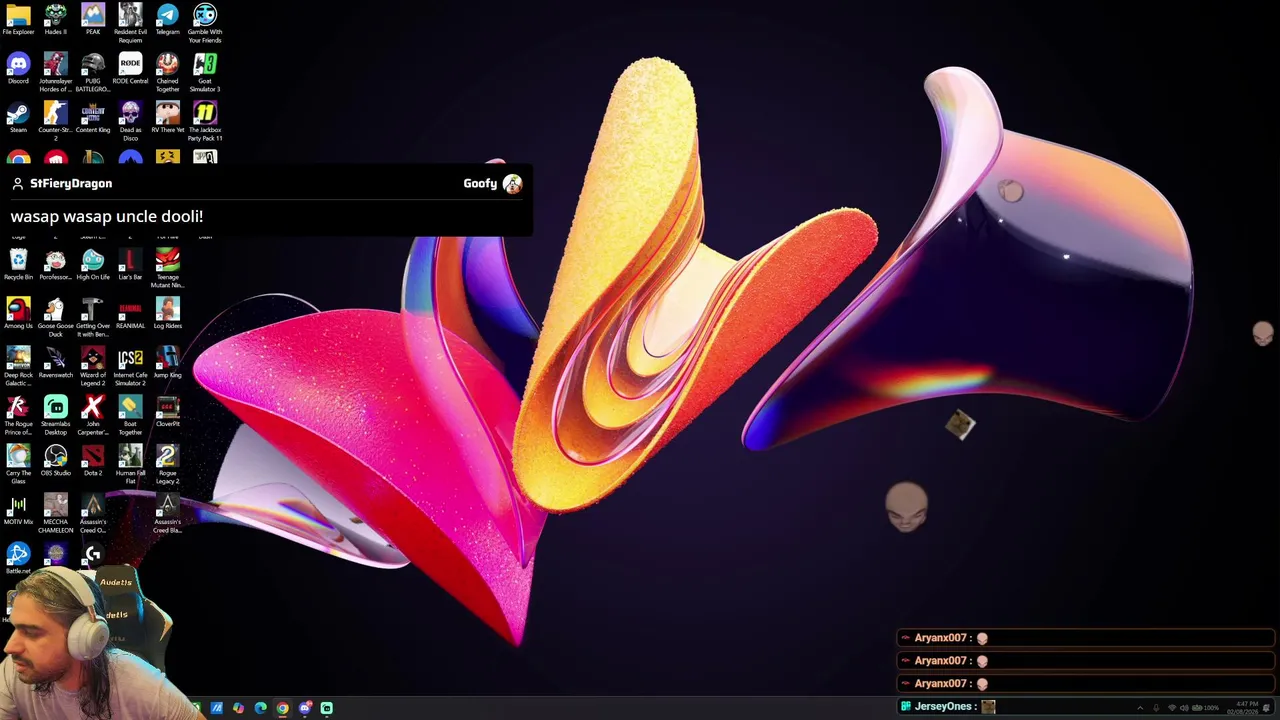Launch Streamlabs Desktop from desktop shortcut
This screenshot has width=1280, height=720.
[56, 416]
